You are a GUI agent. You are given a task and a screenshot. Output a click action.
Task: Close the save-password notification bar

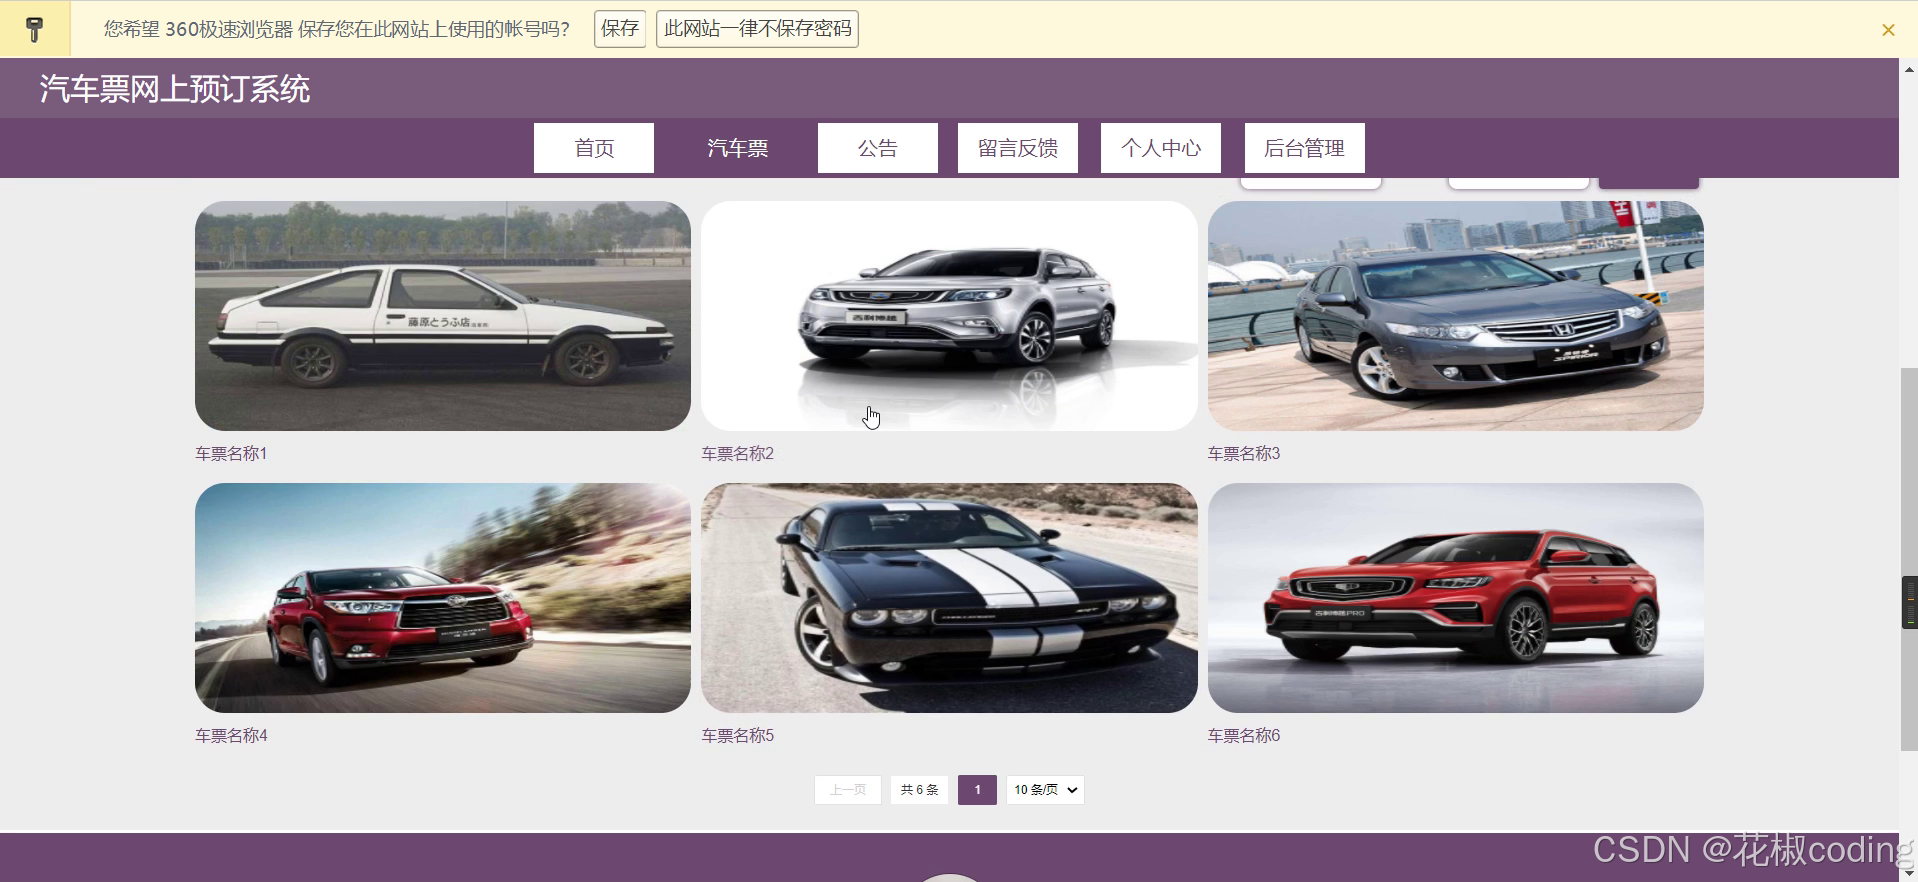[1888, 30]
